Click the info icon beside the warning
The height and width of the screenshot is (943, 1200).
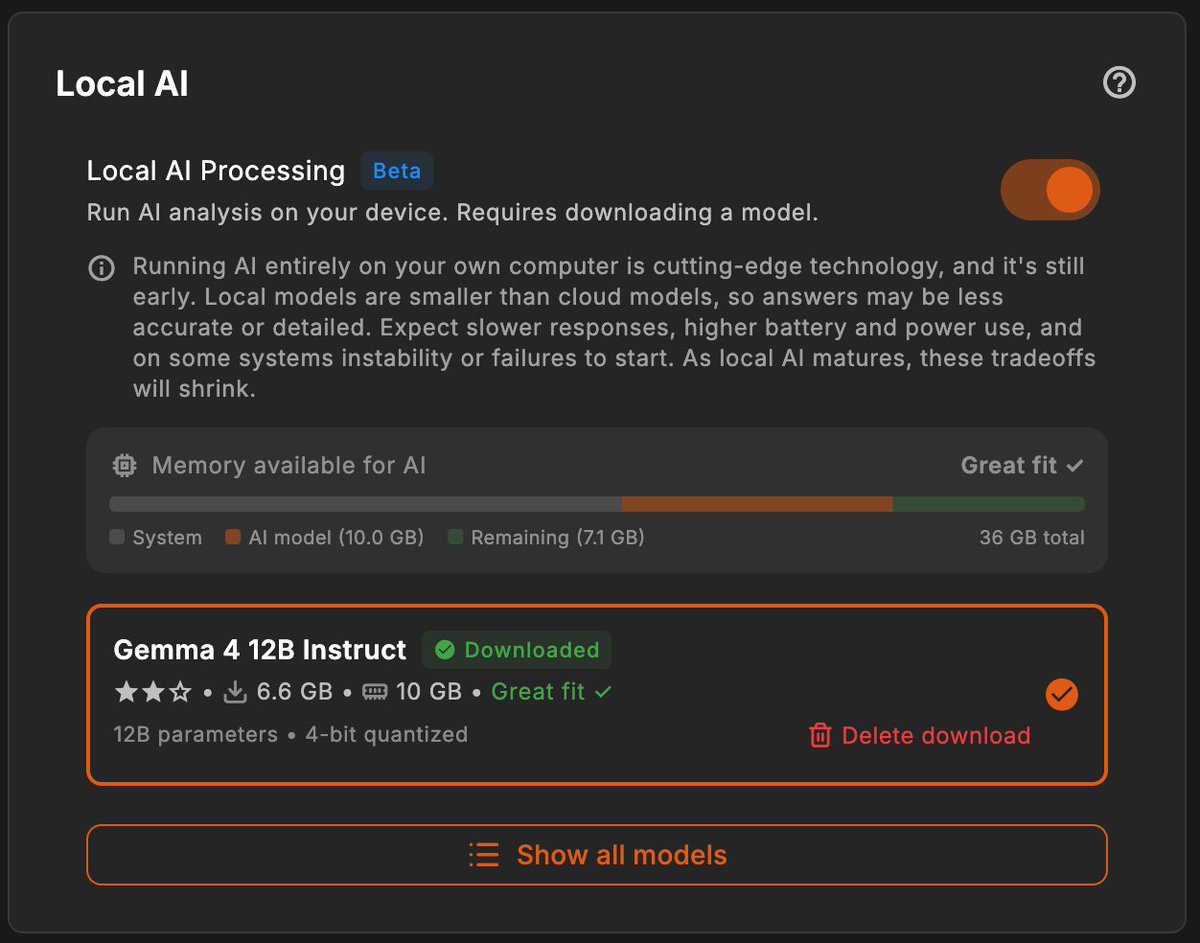click(102, 269)
